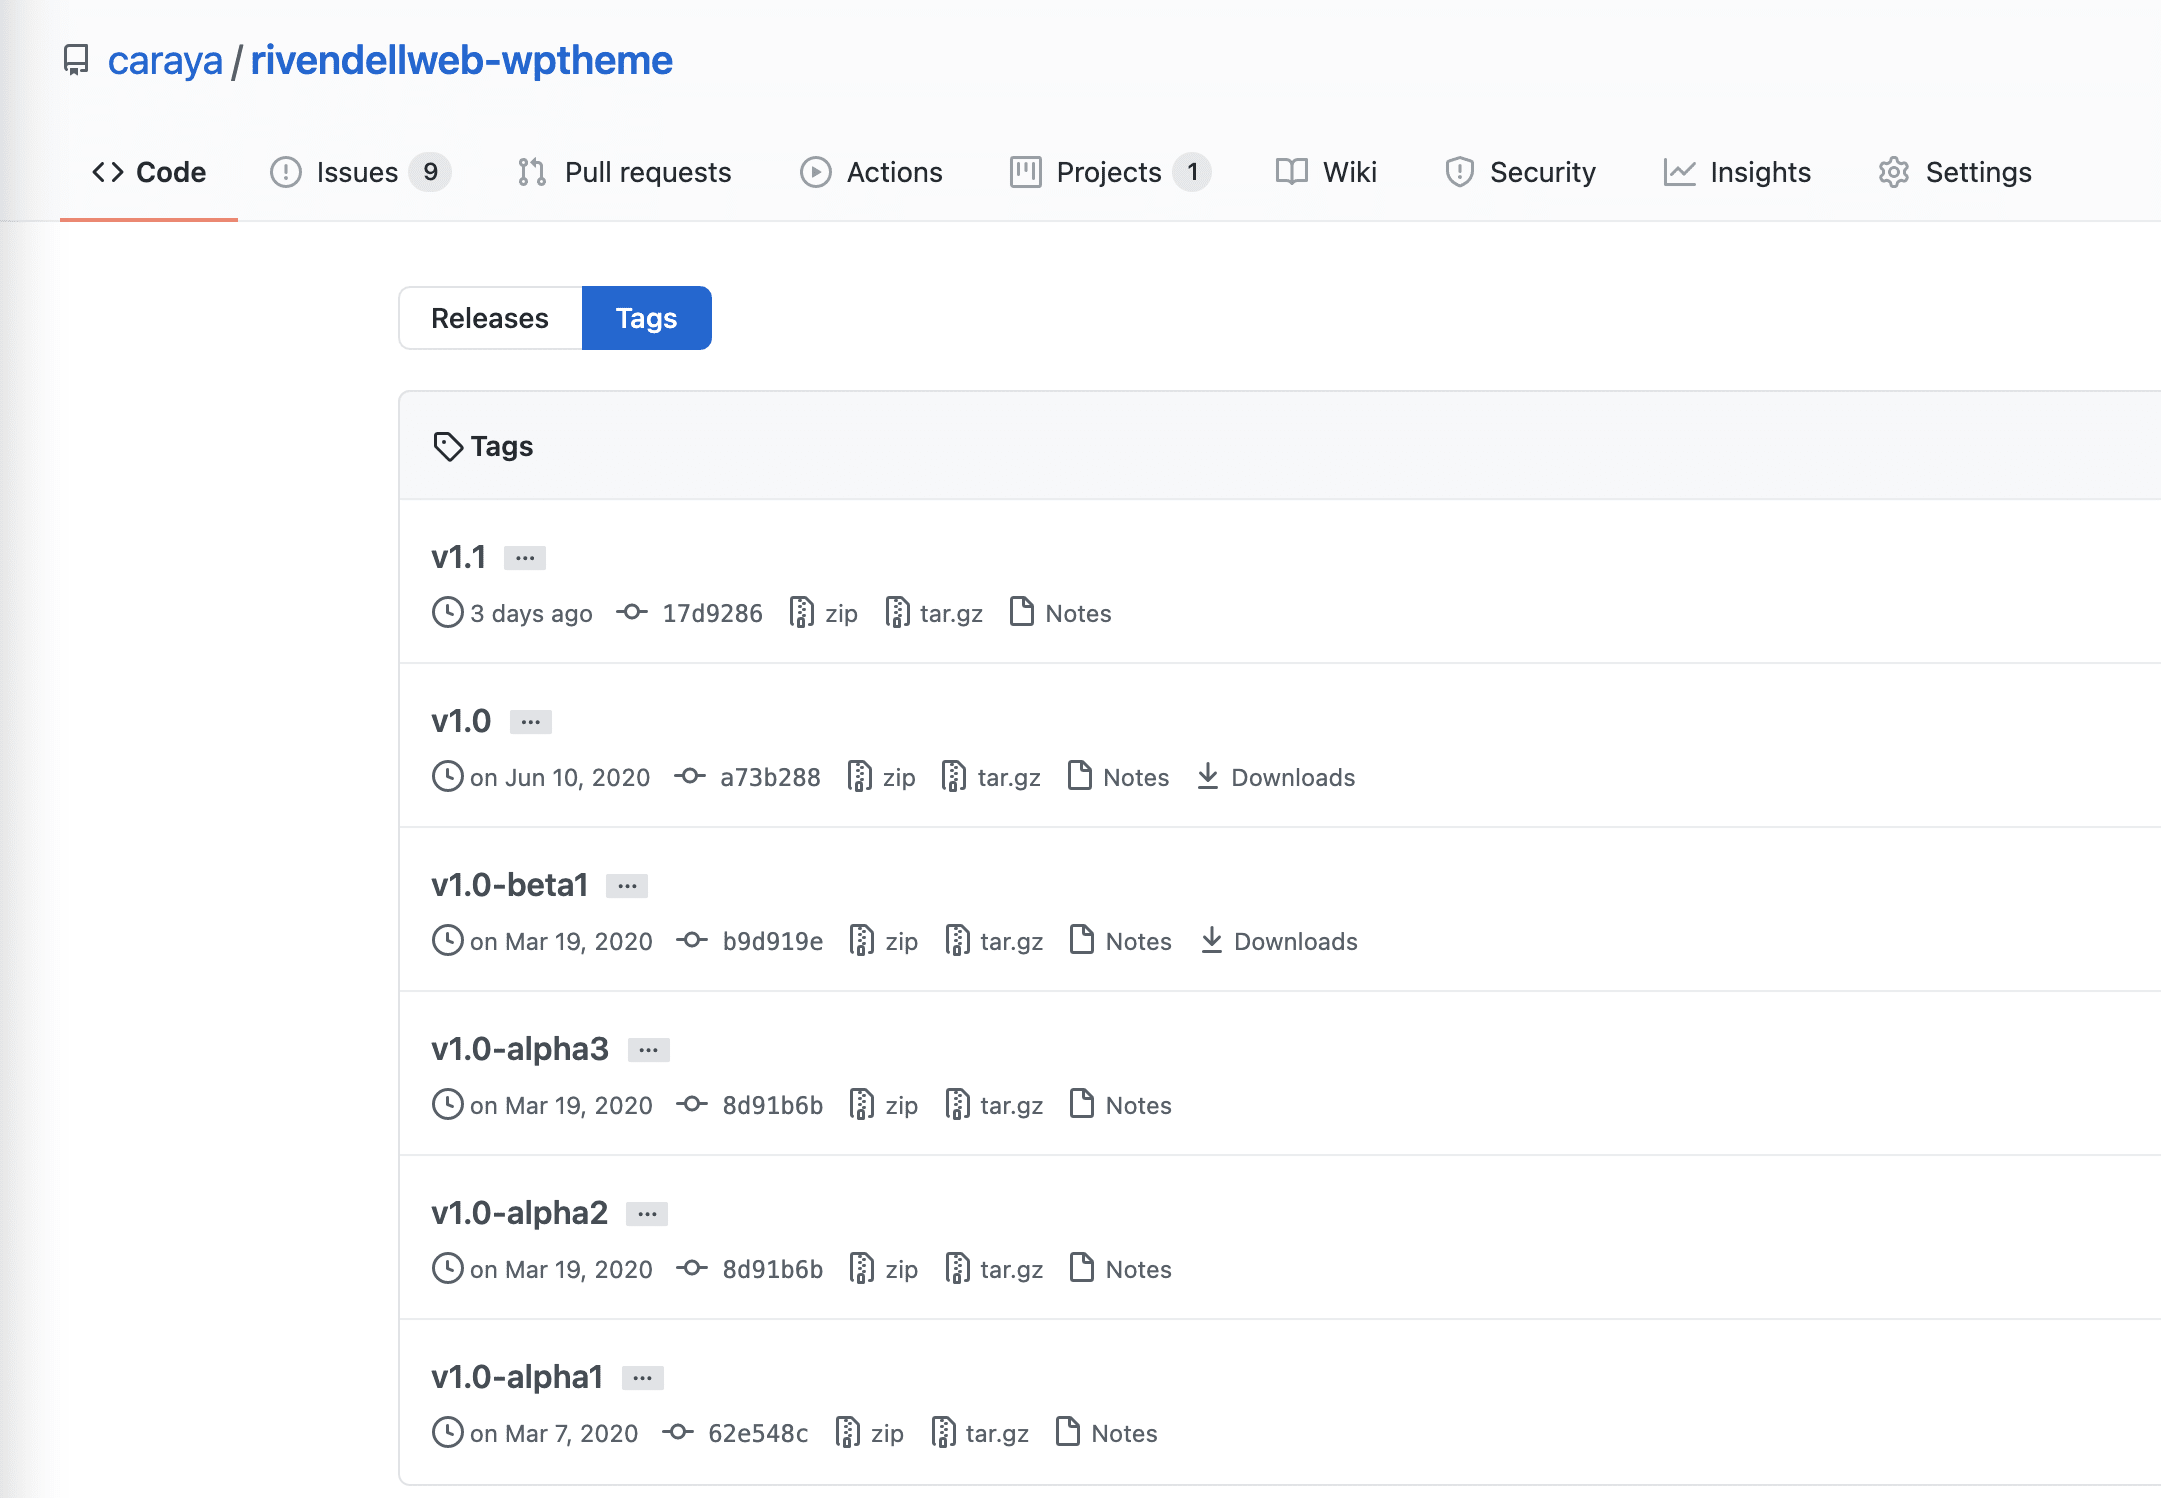Open the Issues tab
Viewport: 2161px width, 1498px height.
pos(360,172)
